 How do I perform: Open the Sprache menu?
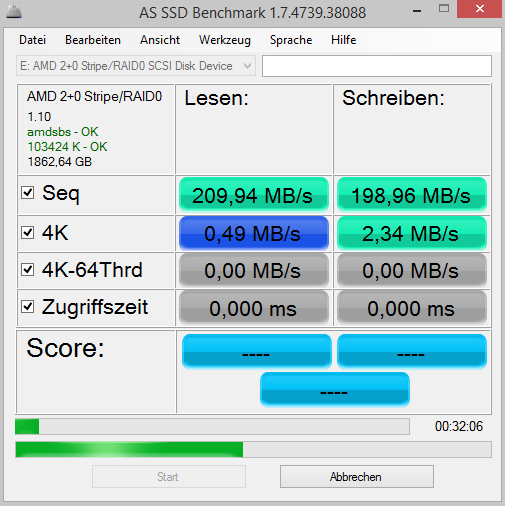pos(291,40)
